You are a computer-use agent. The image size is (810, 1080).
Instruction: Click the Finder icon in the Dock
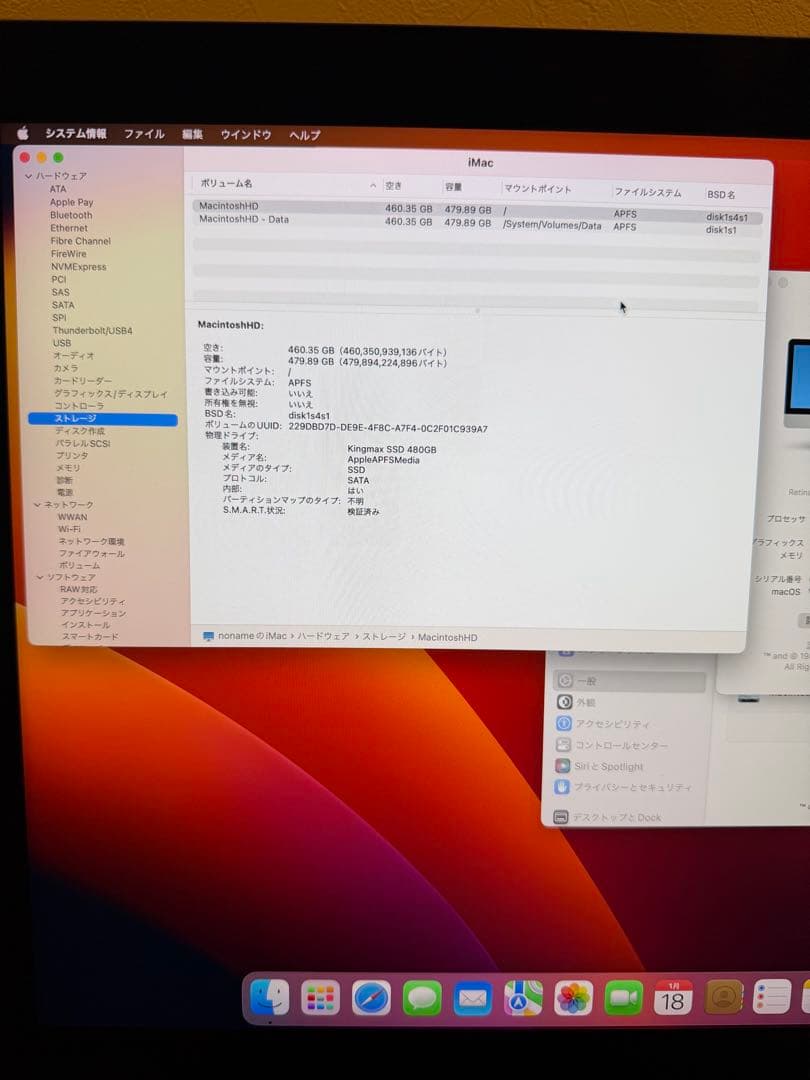point(270,998)
